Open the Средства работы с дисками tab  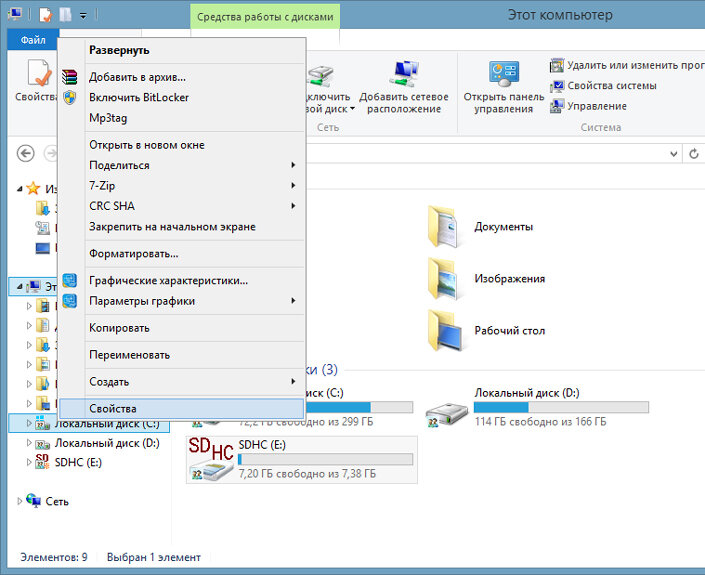point(265,17)
